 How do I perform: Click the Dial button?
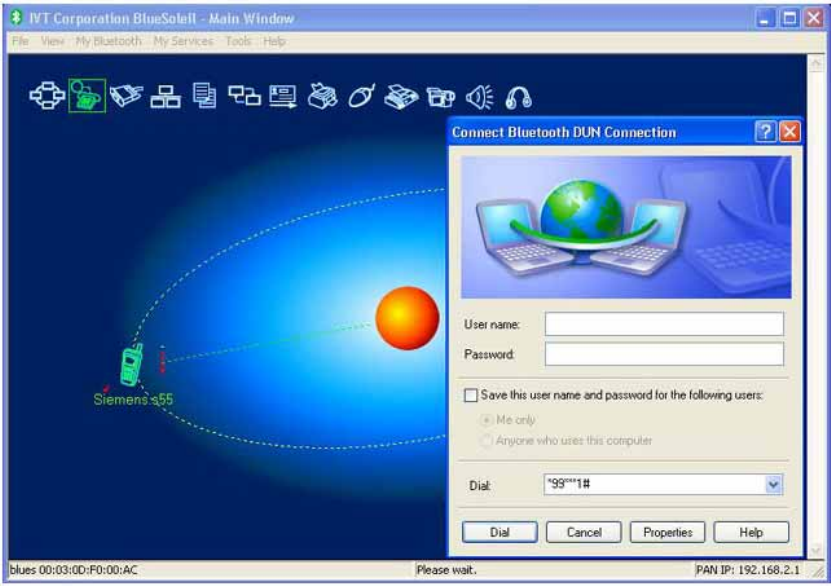499,532
